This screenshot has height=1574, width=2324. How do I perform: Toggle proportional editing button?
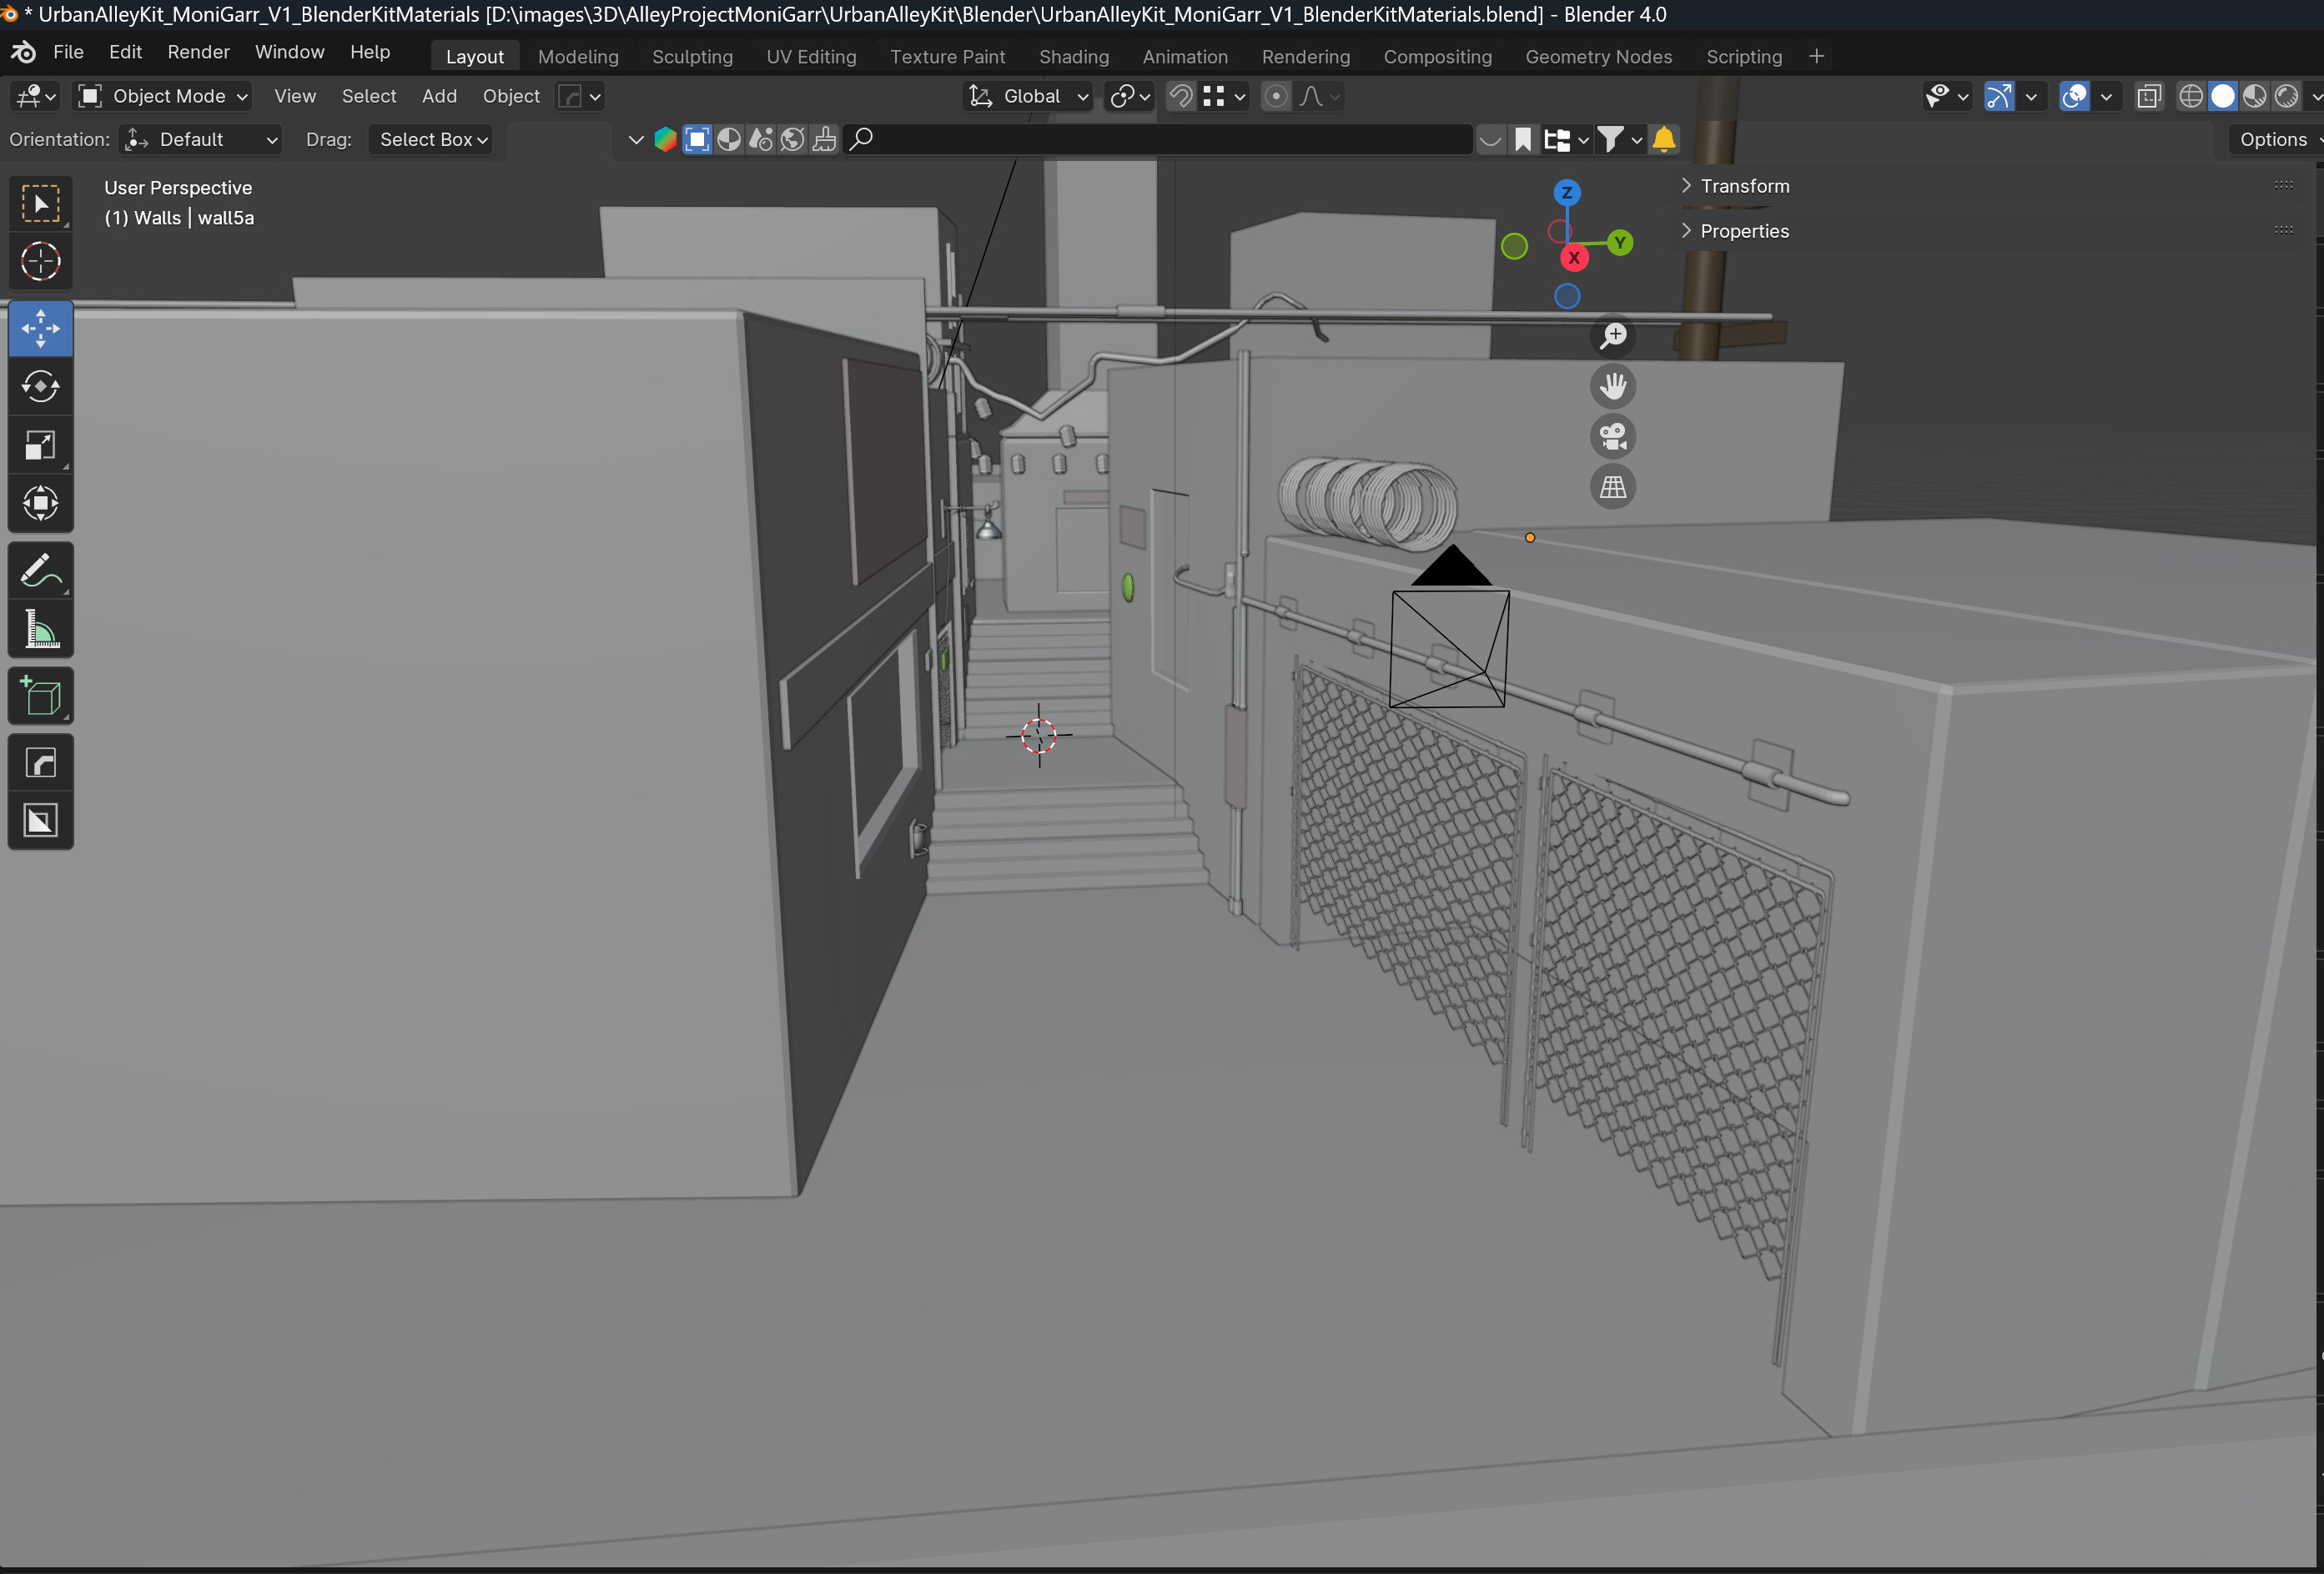[x=1275, y=96]
